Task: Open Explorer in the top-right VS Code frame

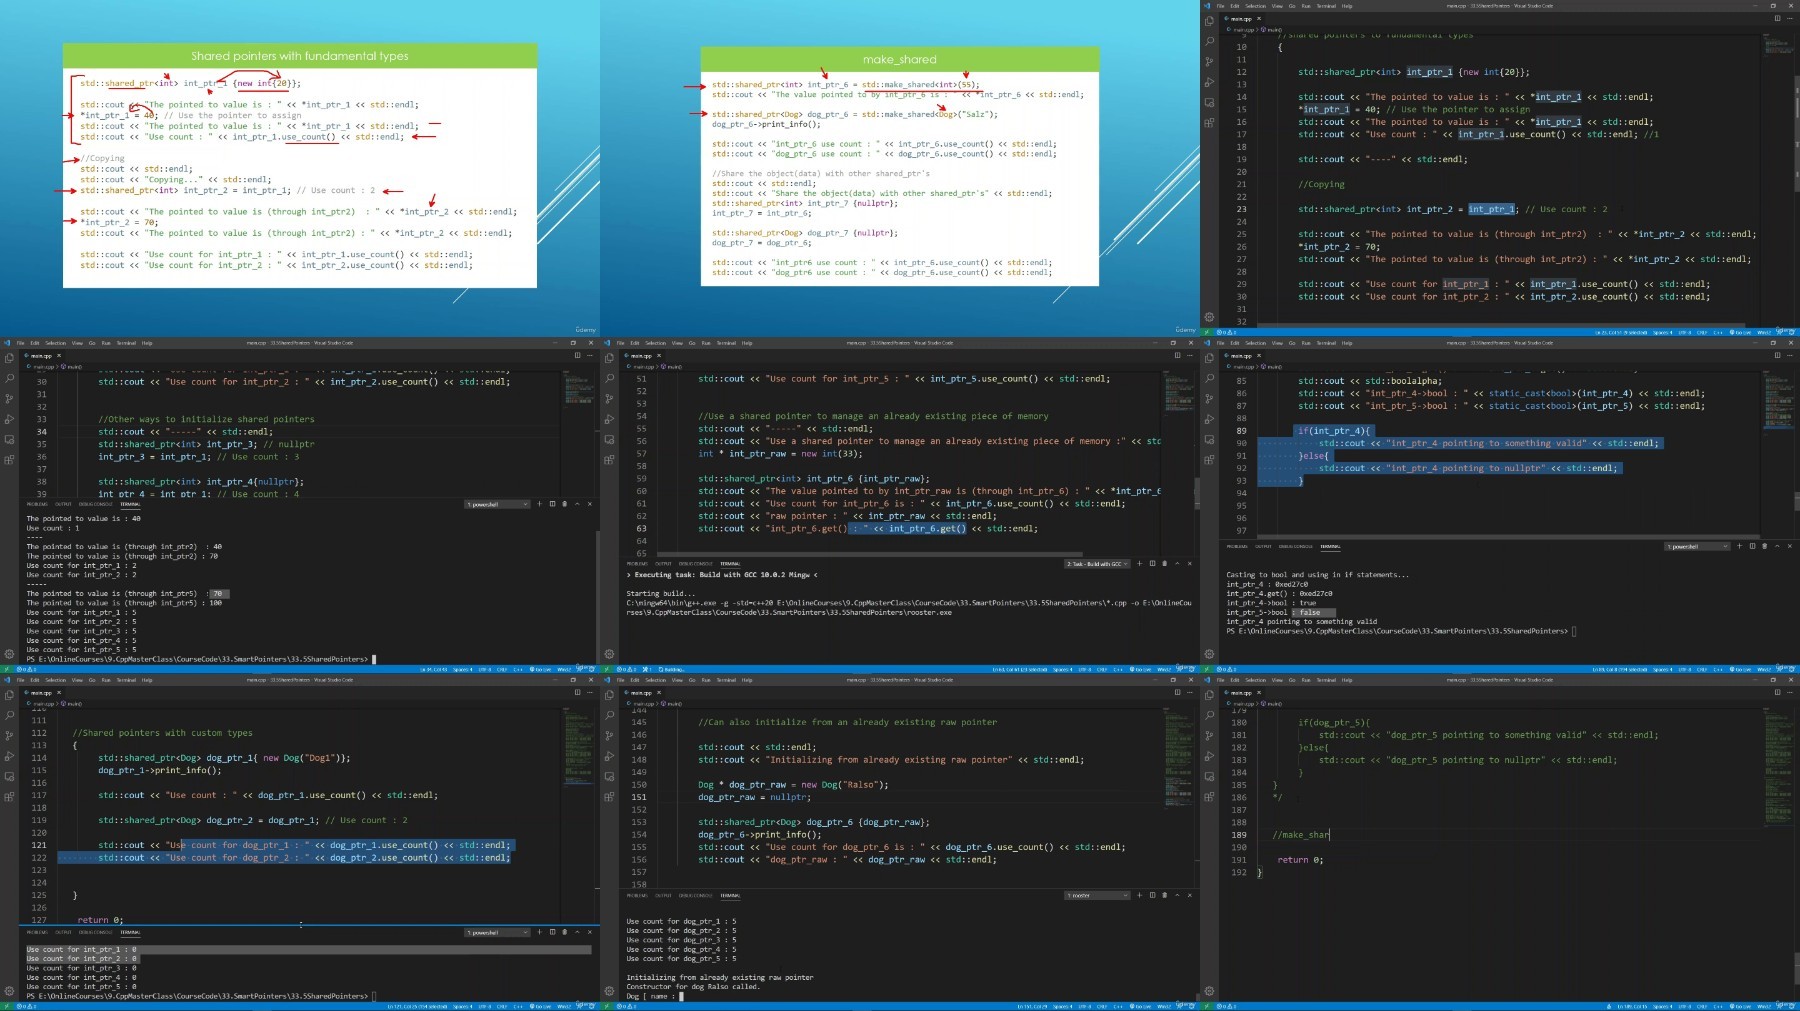Action: coord(1209,21)
